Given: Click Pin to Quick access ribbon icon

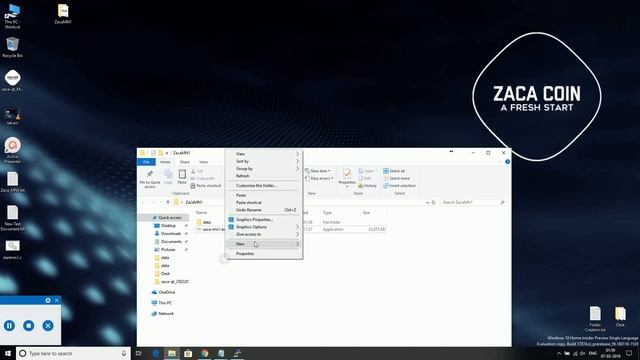Looking at the screenshot, I should (150, 179).
